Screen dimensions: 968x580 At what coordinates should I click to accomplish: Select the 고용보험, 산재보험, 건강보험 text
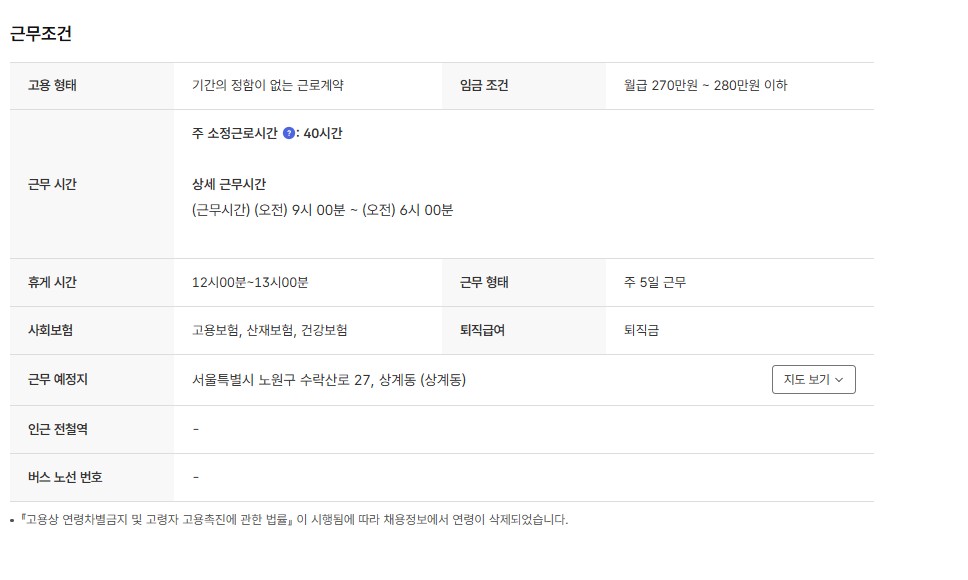[x=269, y=330]
